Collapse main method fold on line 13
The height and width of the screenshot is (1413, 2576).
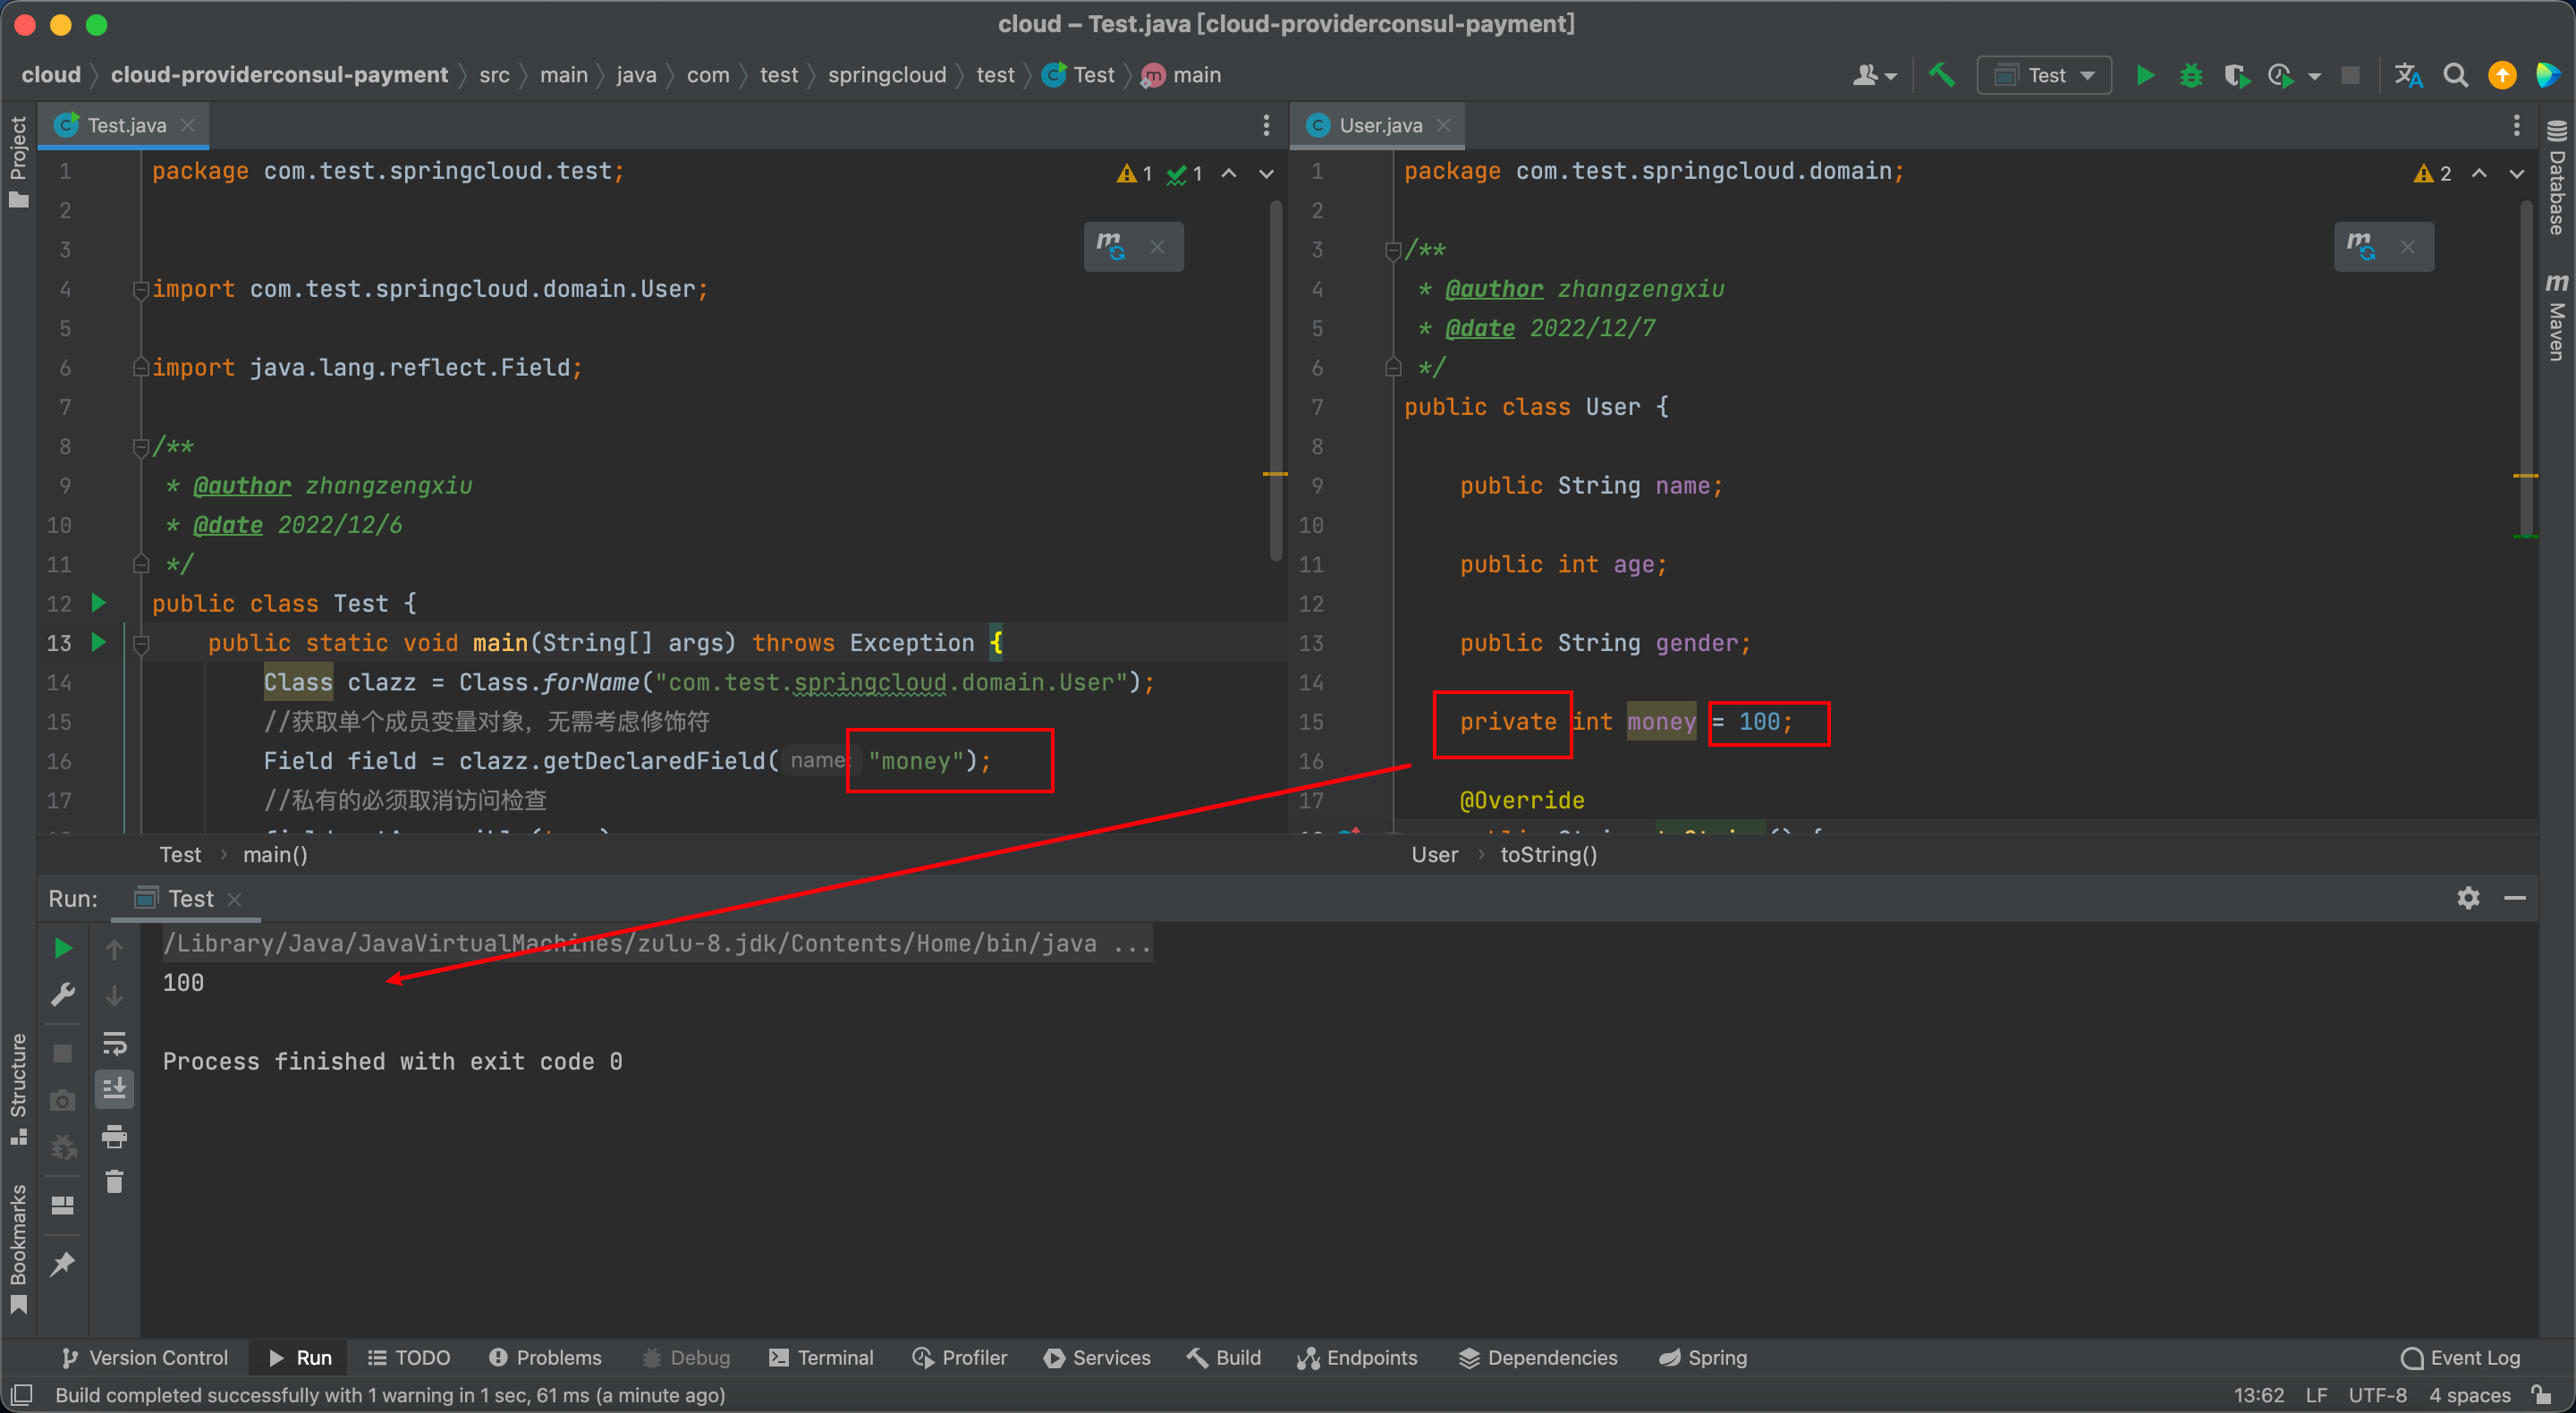140,643
